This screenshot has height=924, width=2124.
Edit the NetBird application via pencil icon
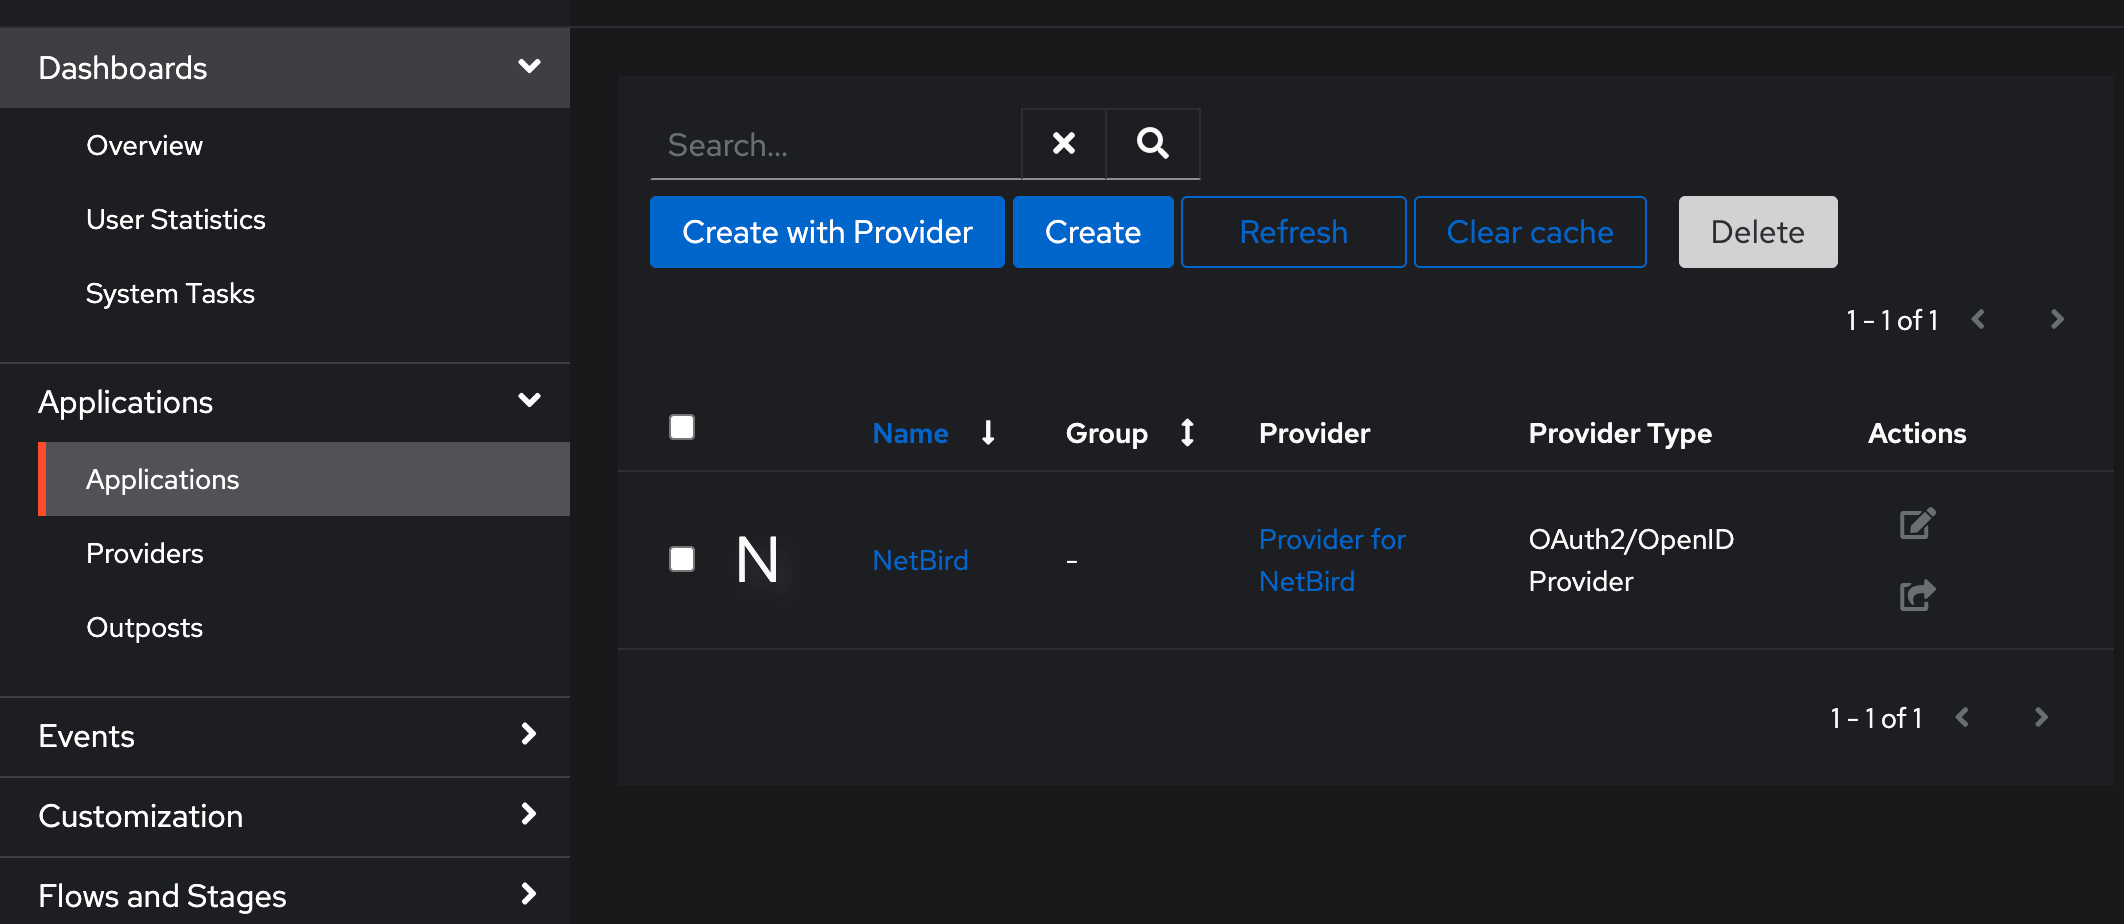(x=1915, y=522)
